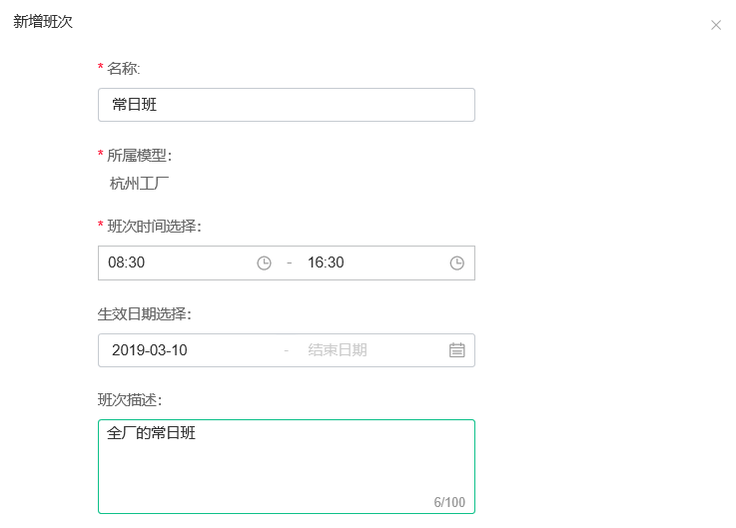Select the start time field 08:30
The height and width of the screenshot is (528, 736).
(178, 262)
